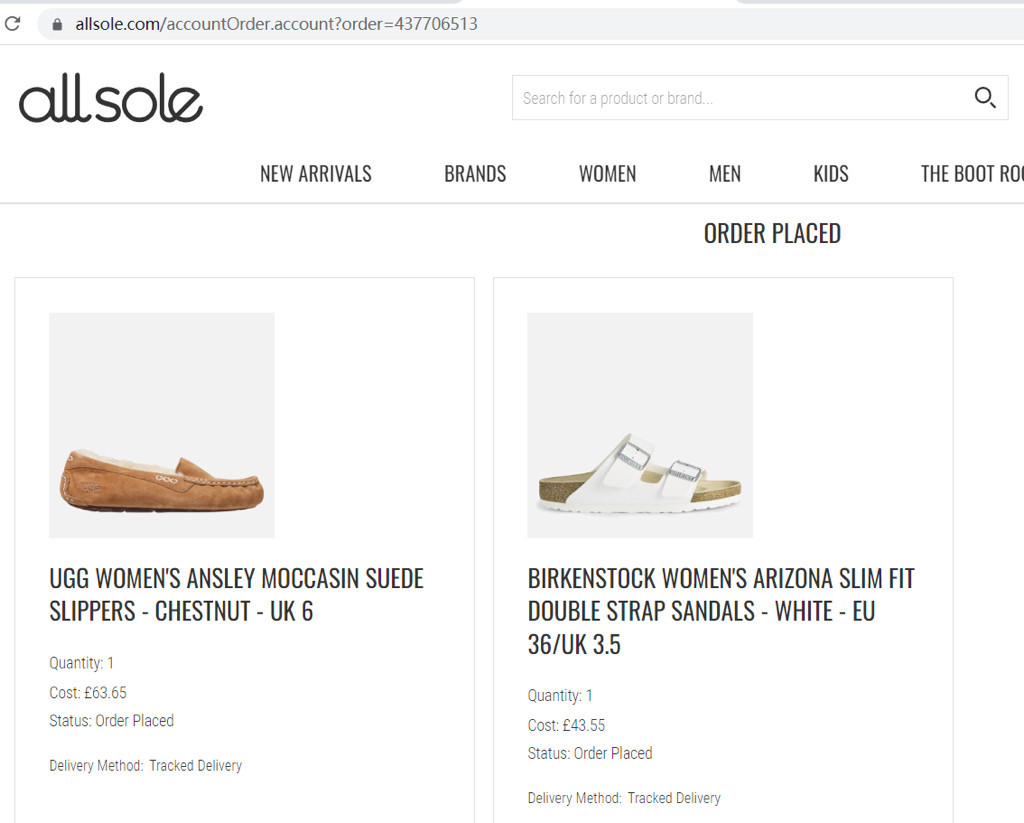The height and width of the screenshot is (823, 1024).
Task: Select the Order Placed heading
Action: [772, 233]
